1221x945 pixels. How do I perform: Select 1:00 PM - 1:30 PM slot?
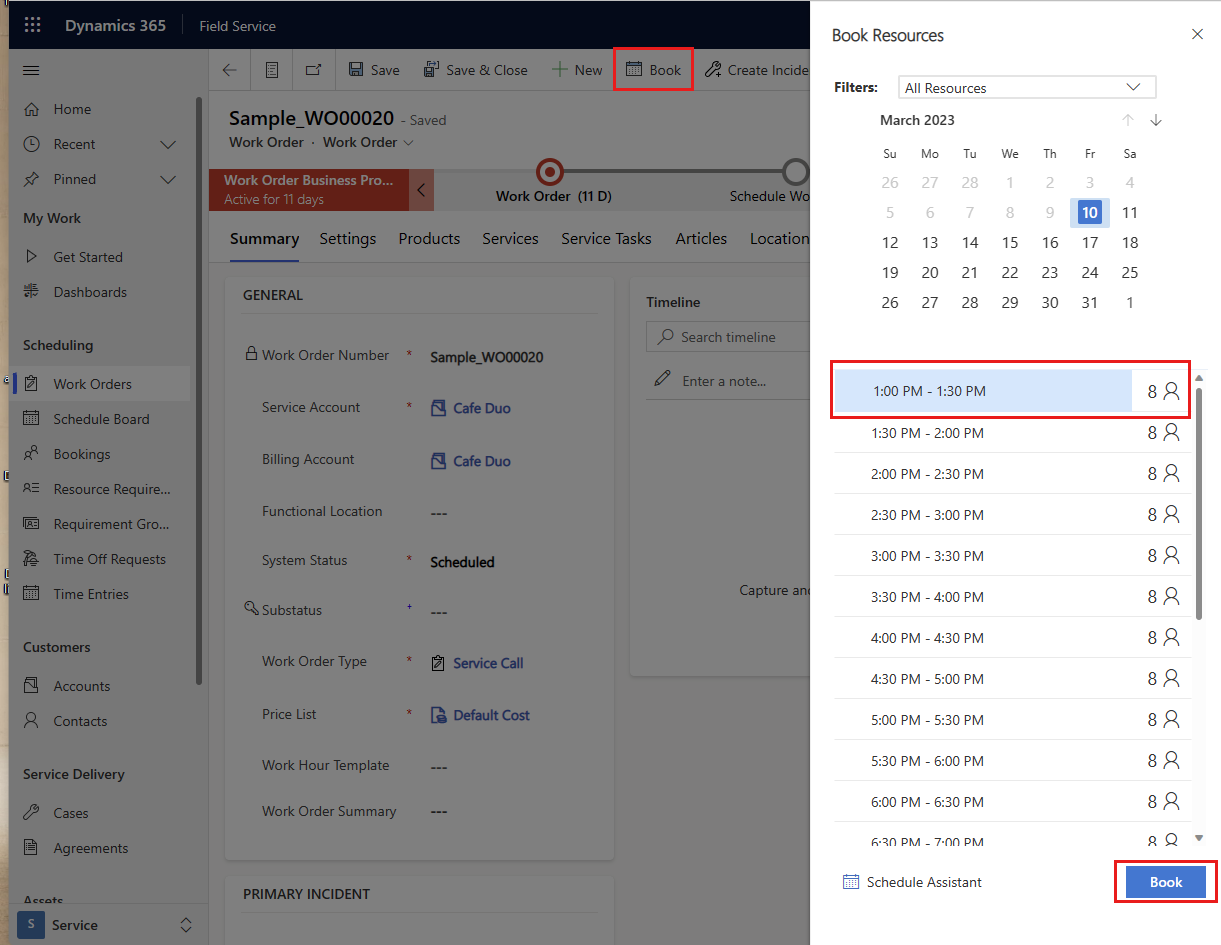[x=983, y=391]
